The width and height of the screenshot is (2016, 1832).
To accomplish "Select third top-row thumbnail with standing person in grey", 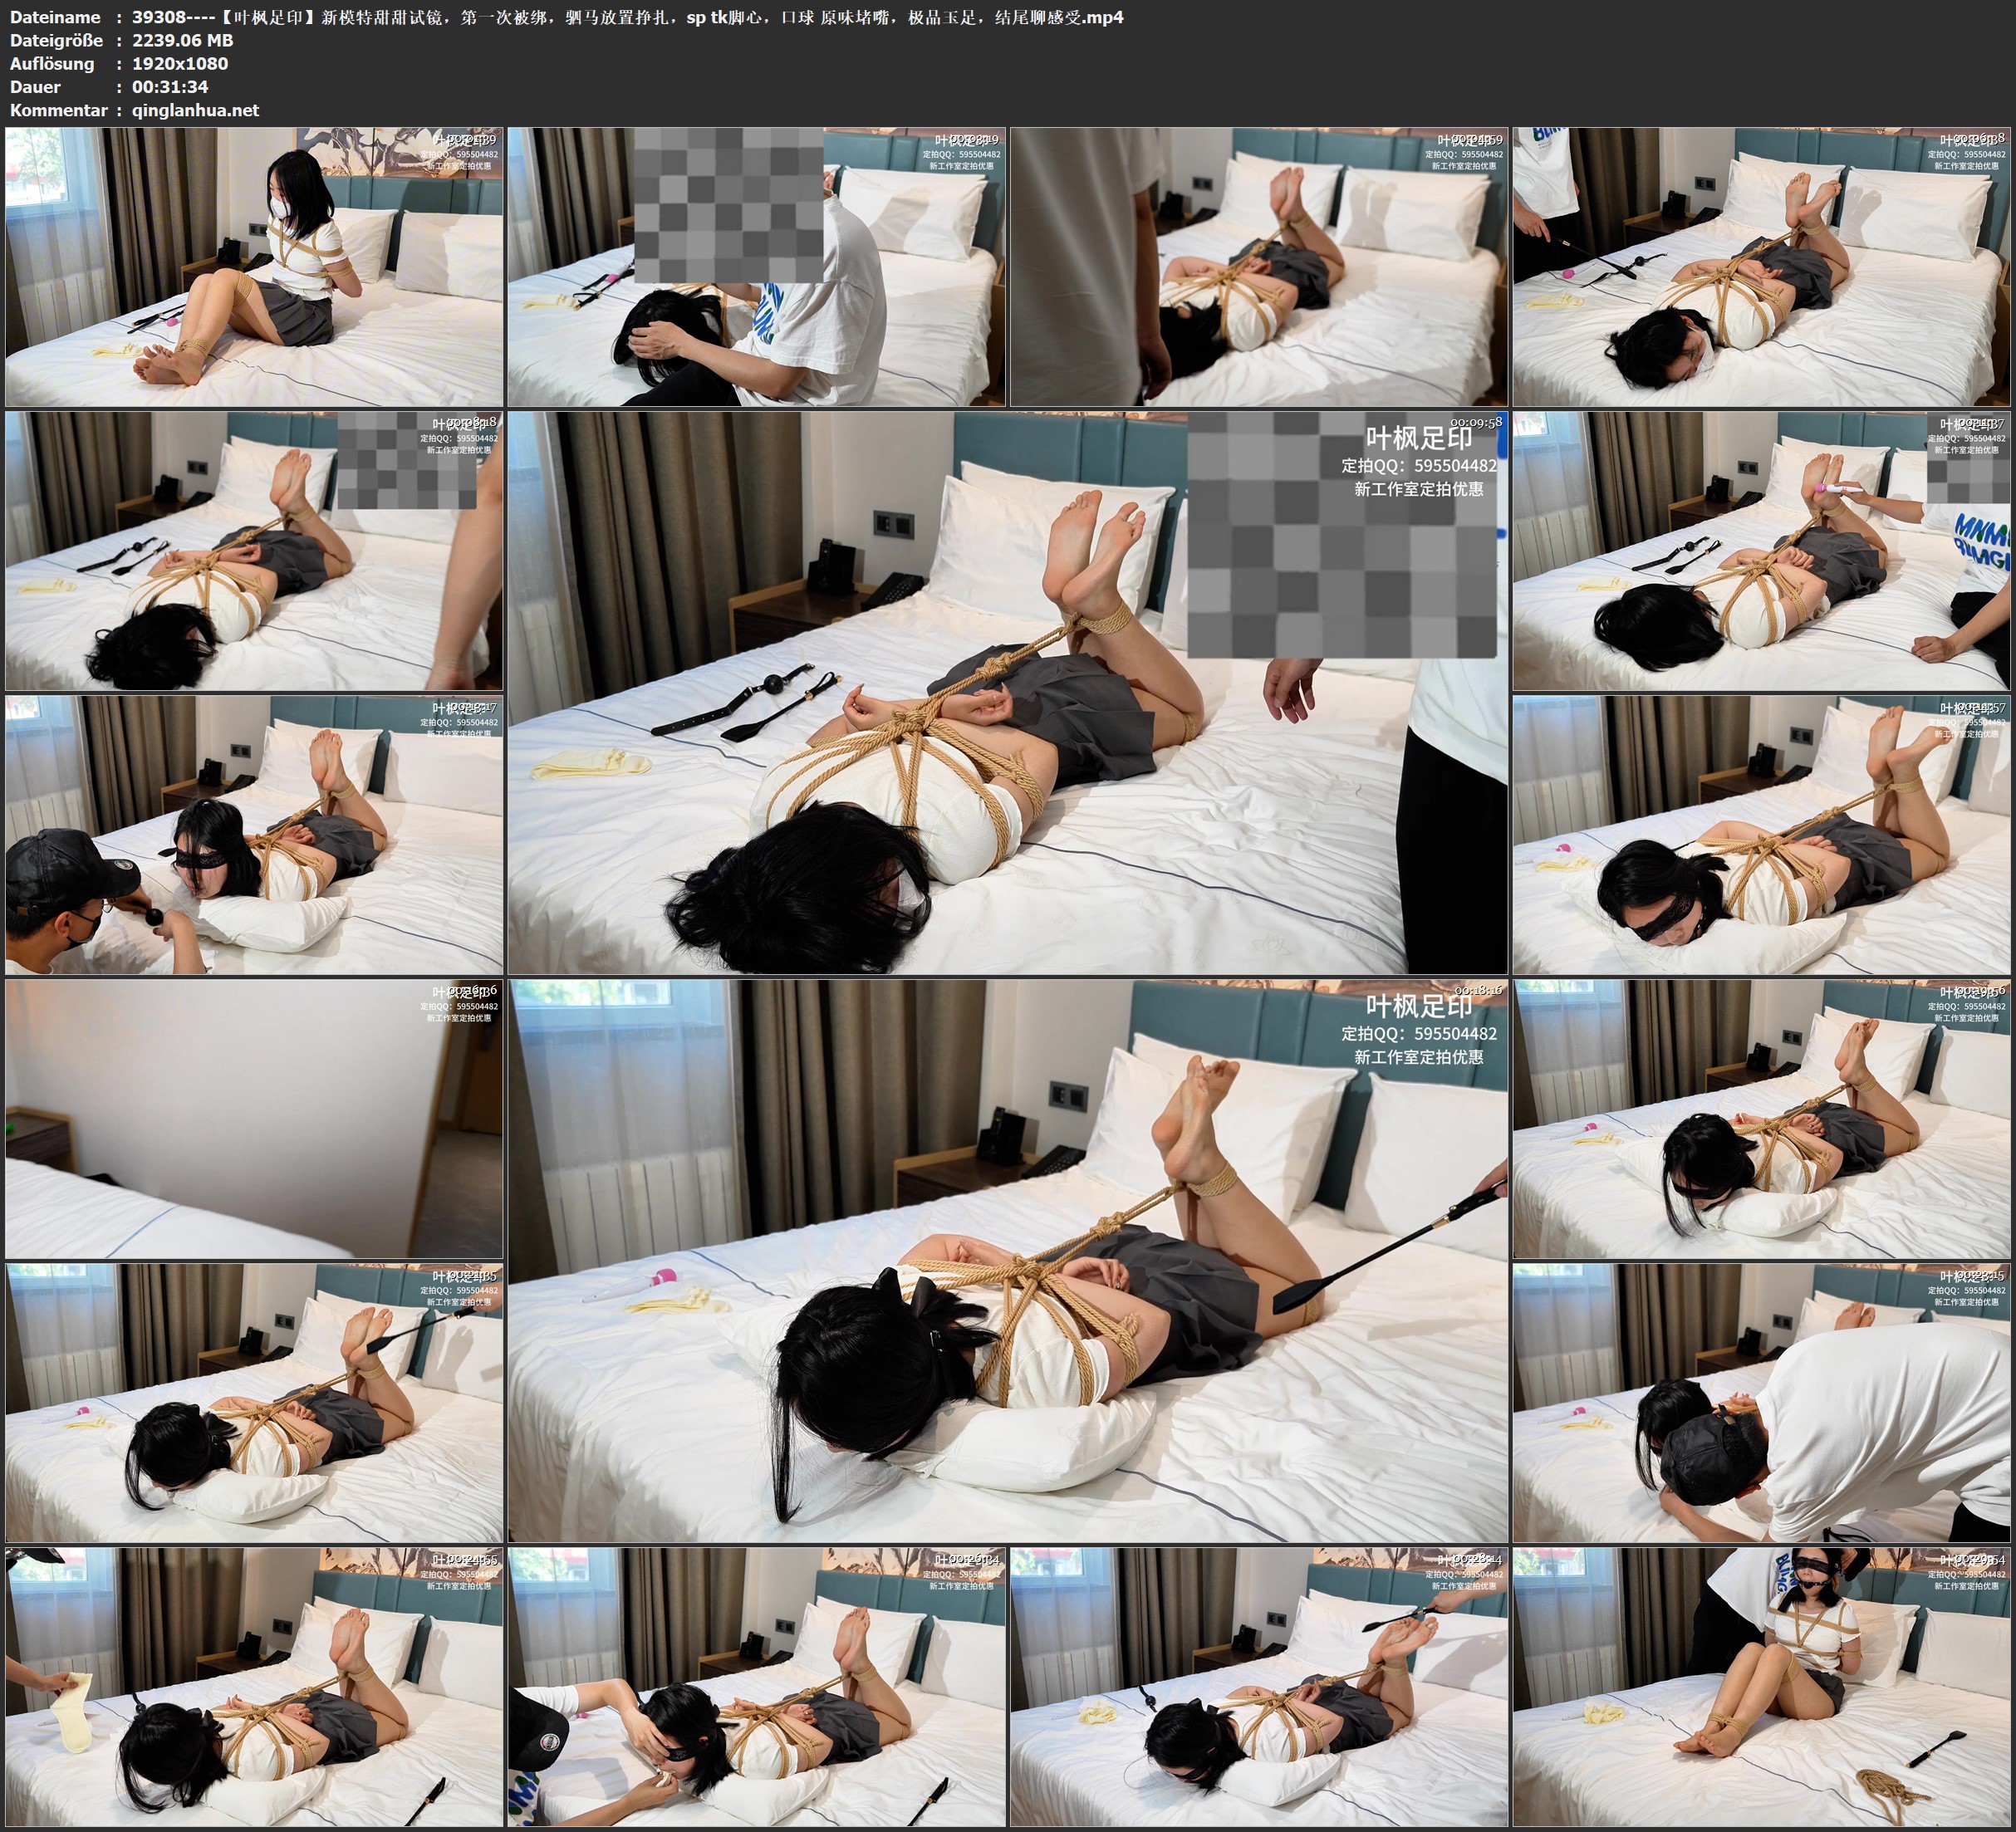I will coord(1259,267).
